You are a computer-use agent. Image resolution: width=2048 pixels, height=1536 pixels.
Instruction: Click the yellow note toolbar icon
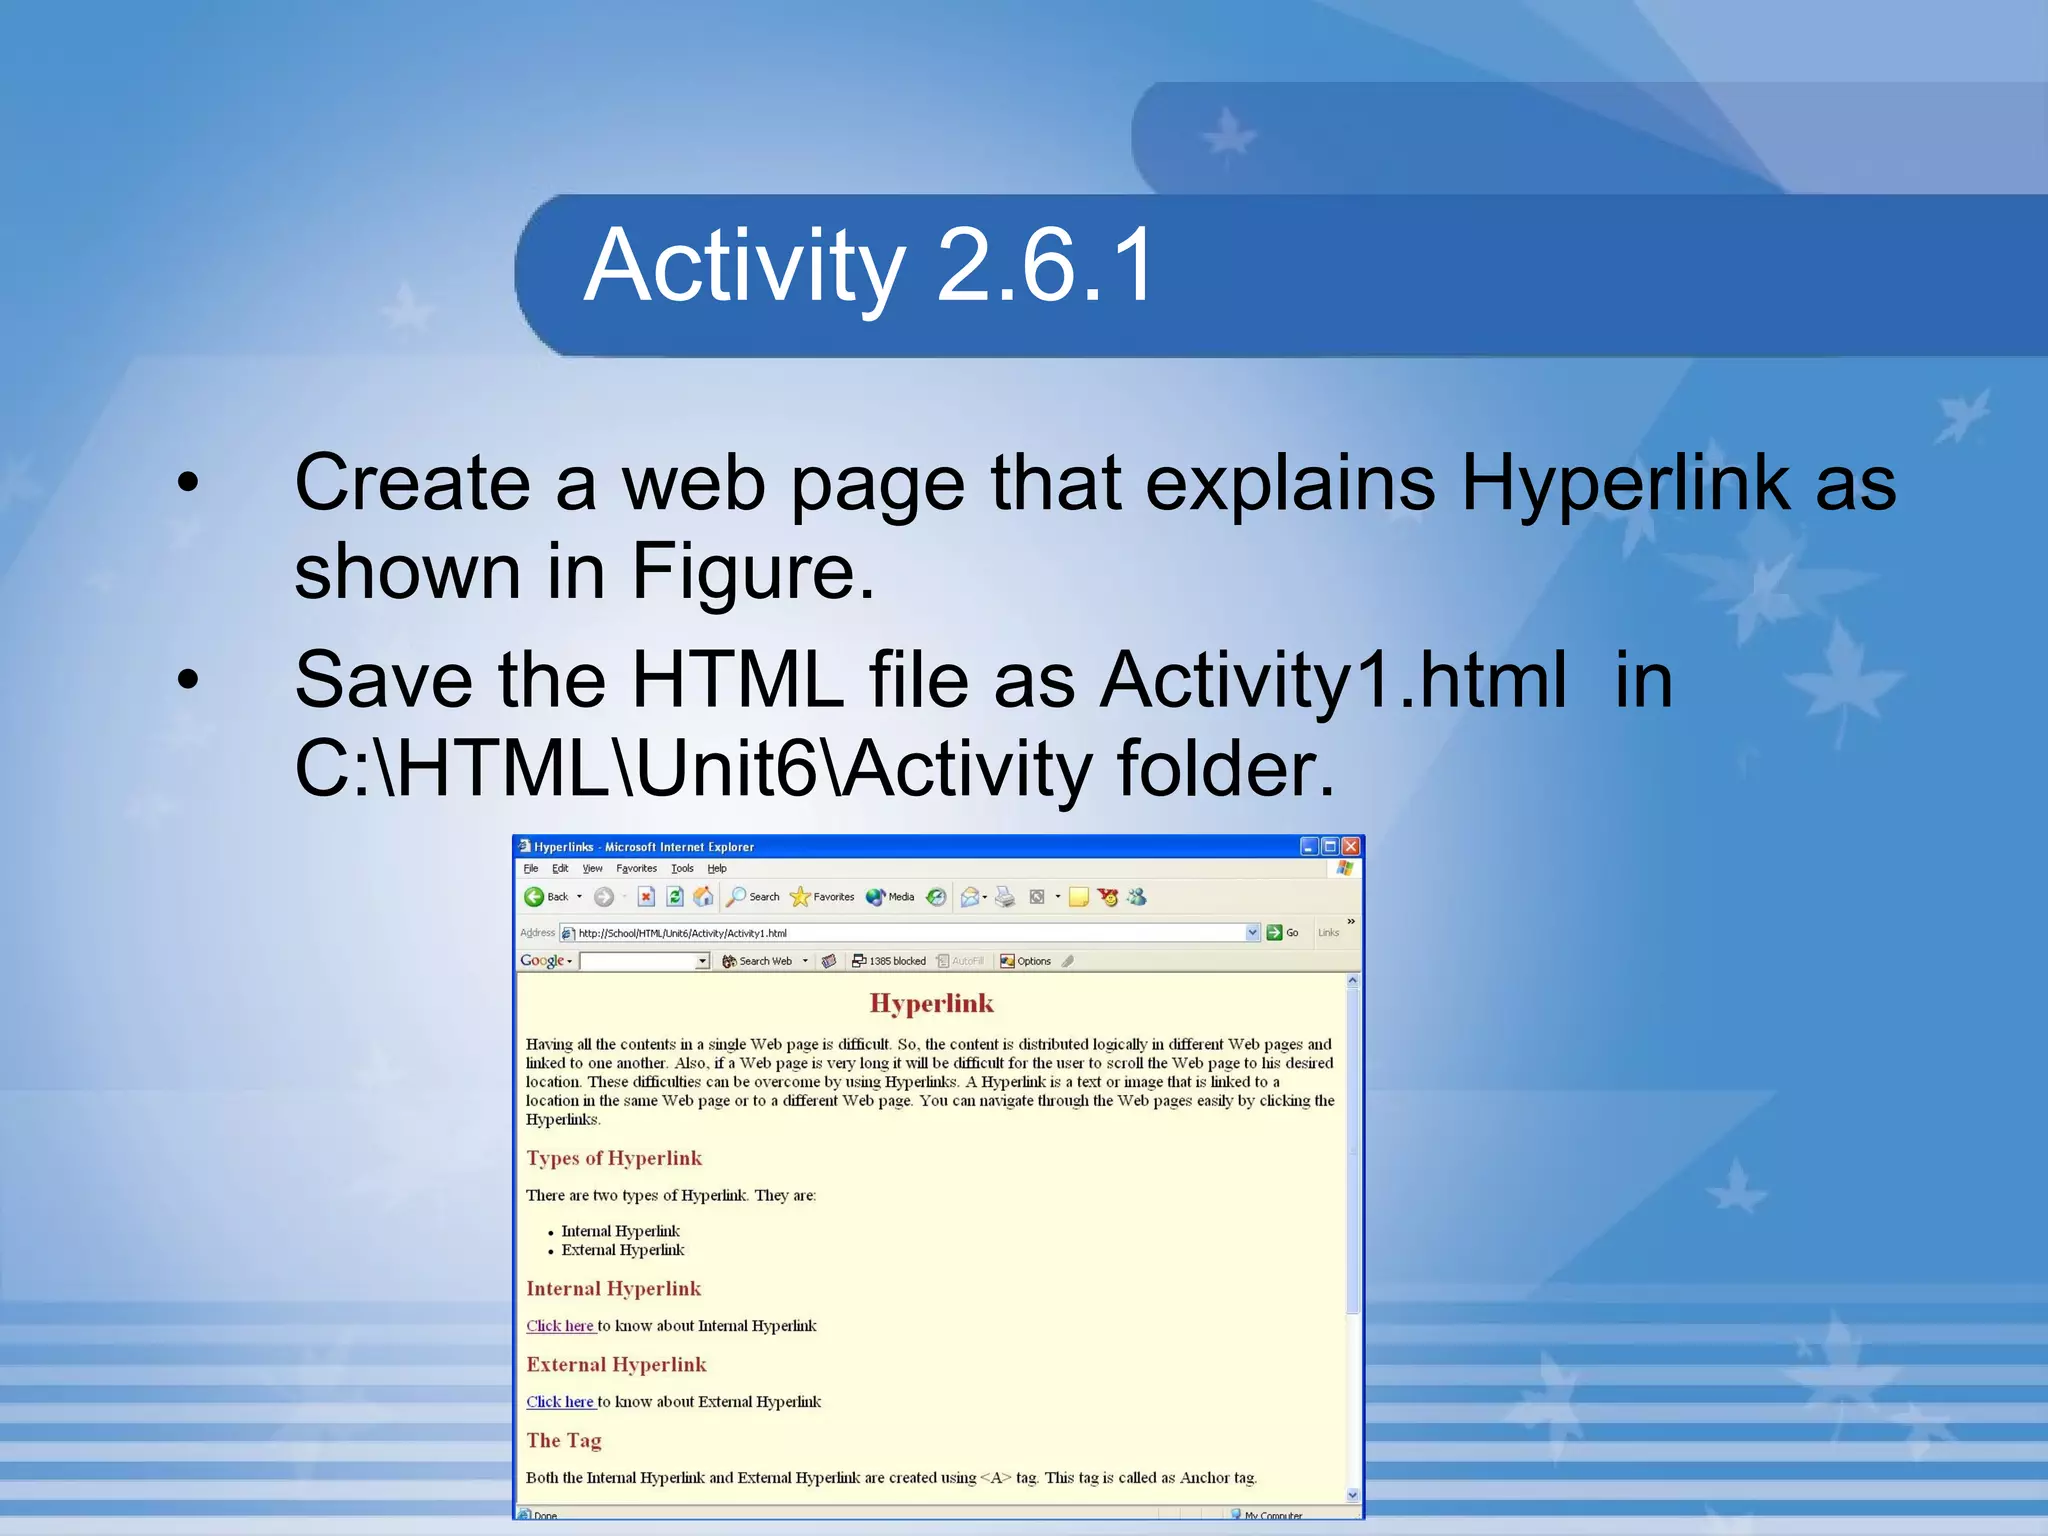[x=1078, y=897]
